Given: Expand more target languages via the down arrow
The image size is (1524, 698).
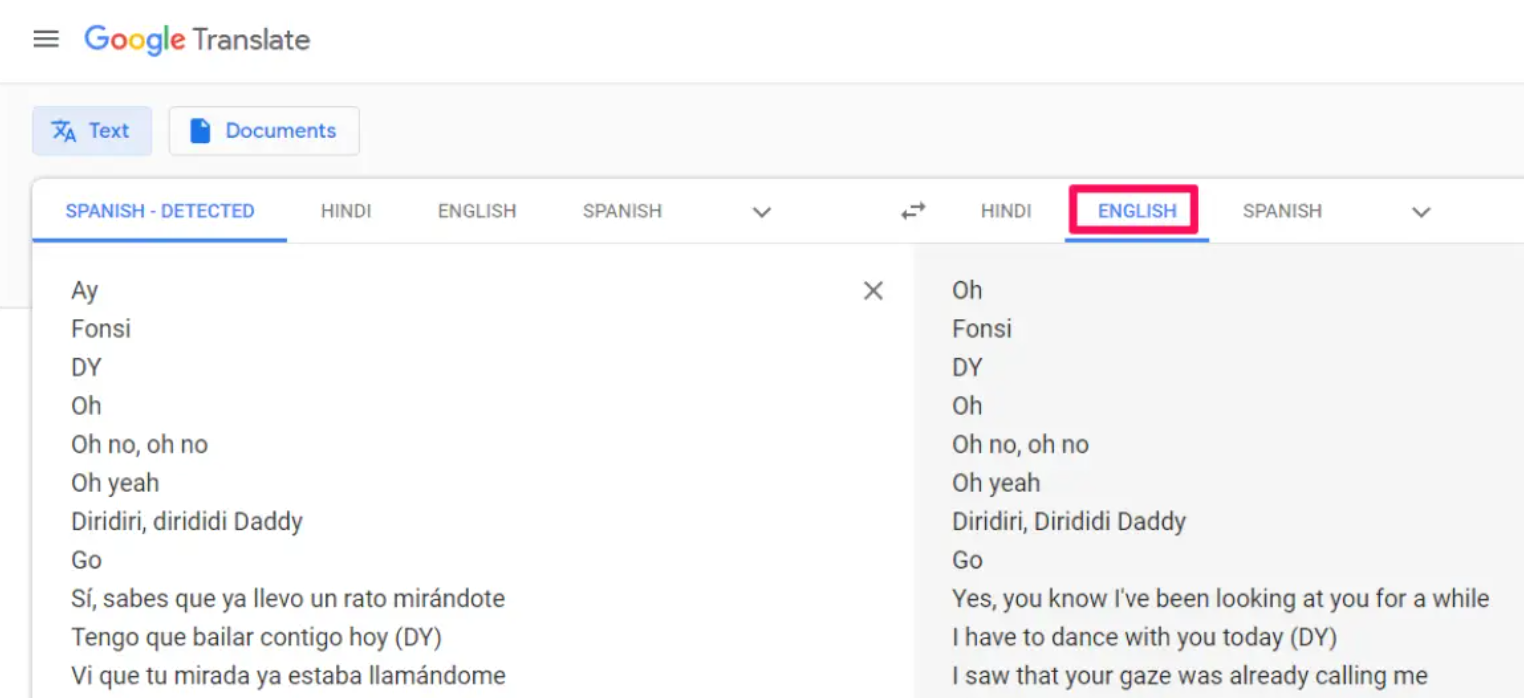Looking at the screenshot, I should tap(1421, 212).
